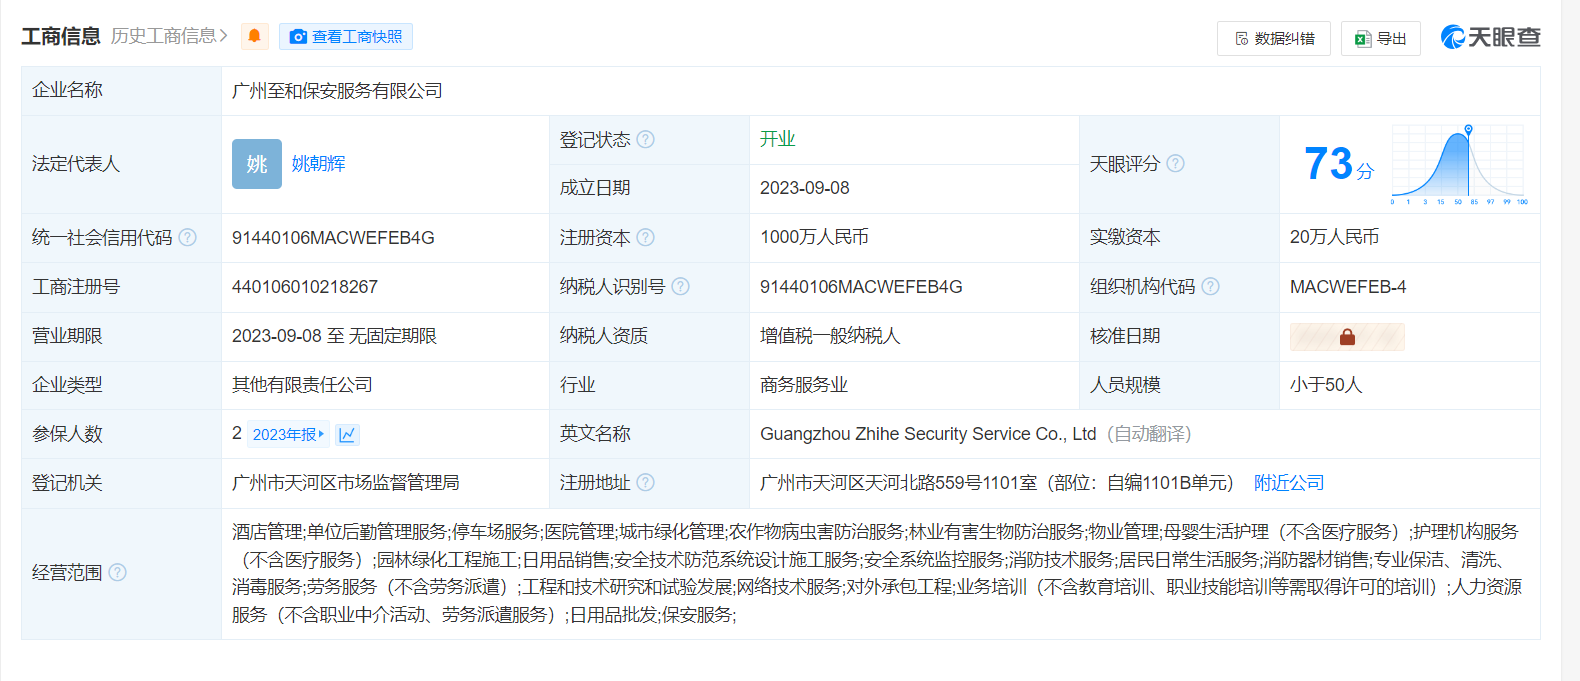Screen dimensions: 1580x681
Task: Click help icon beside 组织机构代码
Action: pyautogui.click(x=1211, y=286)
